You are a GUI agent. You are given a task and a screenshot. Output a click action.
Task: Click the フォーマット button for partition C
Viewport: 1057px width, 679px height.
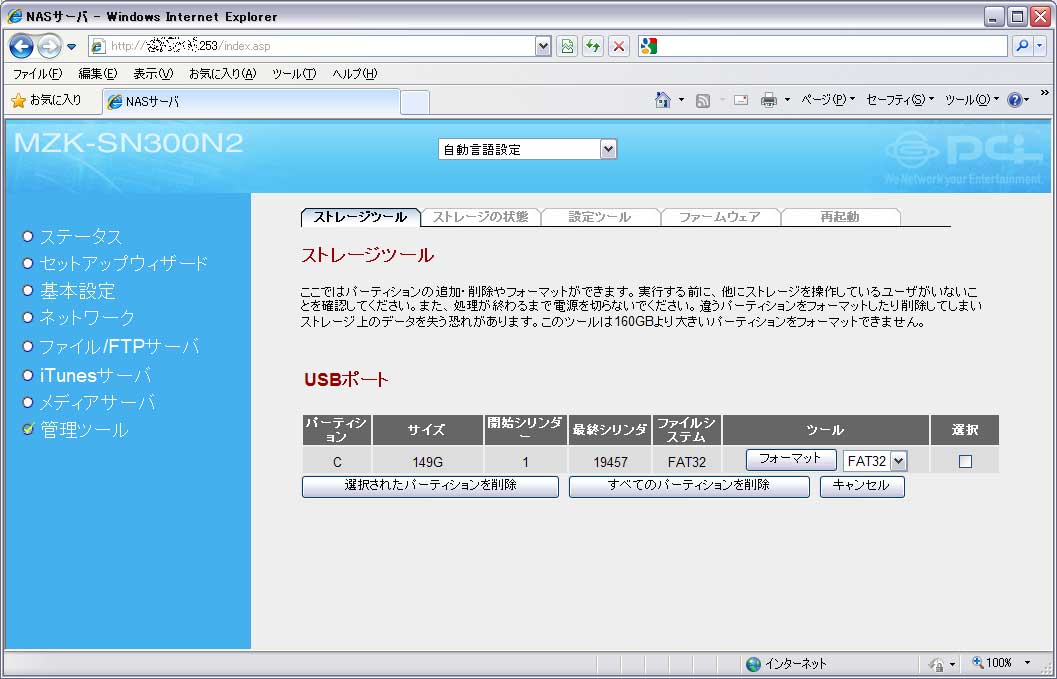(x=791, y=459)
